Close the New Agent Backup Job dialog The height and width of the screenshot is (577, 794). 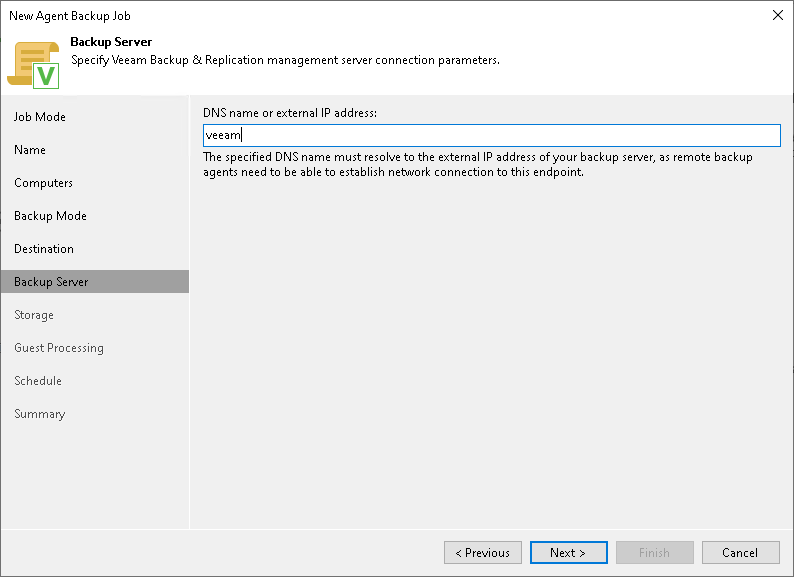point(777,15)
